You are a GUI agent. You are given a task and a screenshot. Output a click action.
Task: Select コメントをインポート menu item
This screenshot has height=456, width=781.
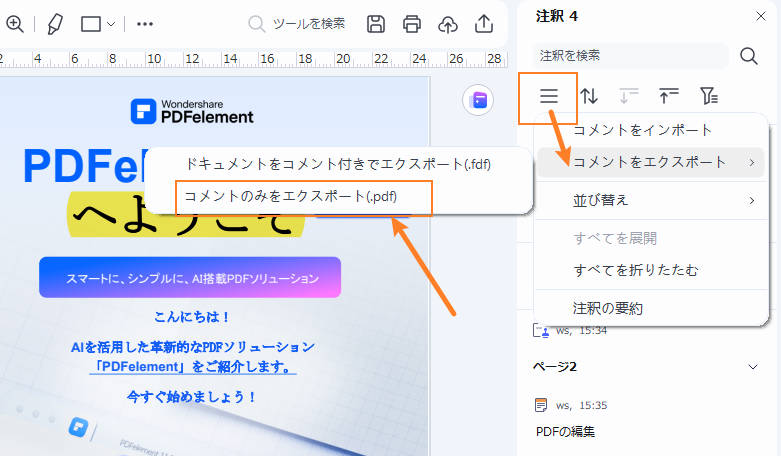(x=651, y=130)
